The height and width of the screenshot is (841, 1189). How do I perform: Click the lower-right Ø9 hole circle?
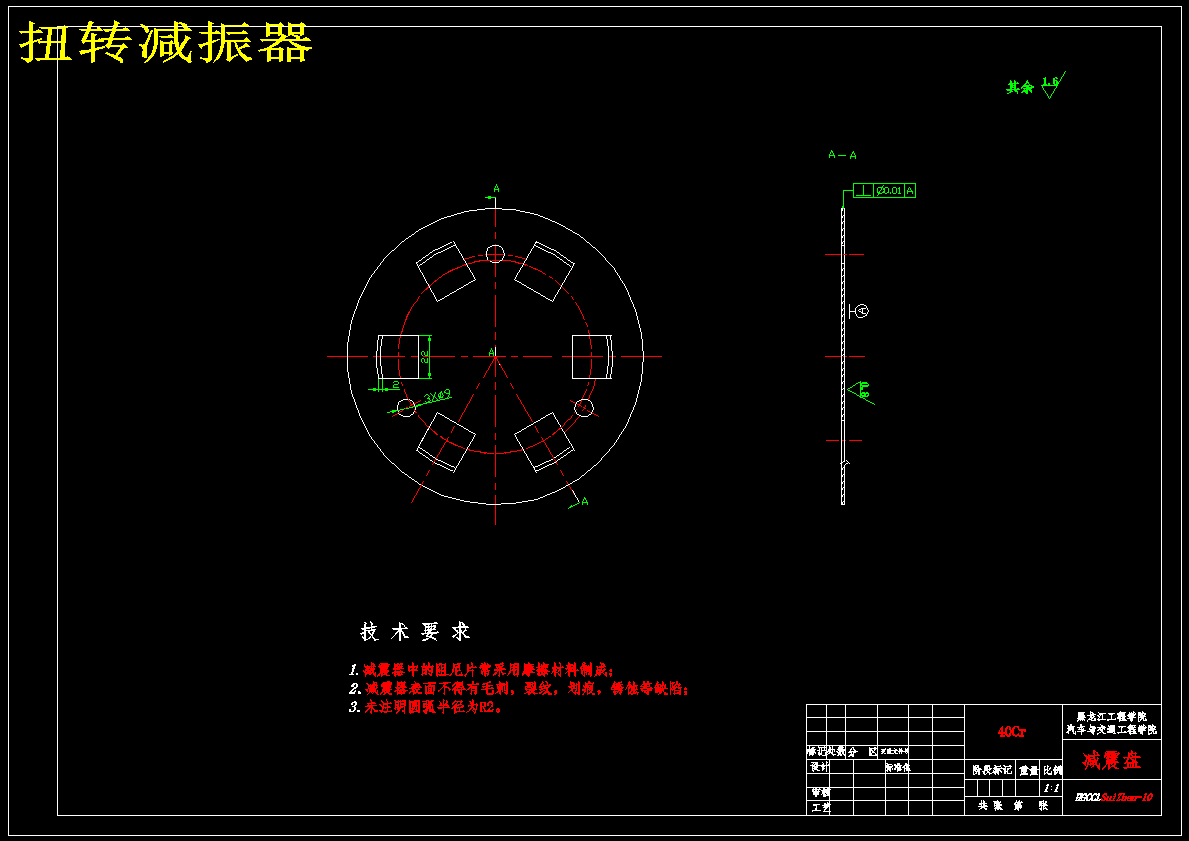pyautogui.click(x=584, y=408)
